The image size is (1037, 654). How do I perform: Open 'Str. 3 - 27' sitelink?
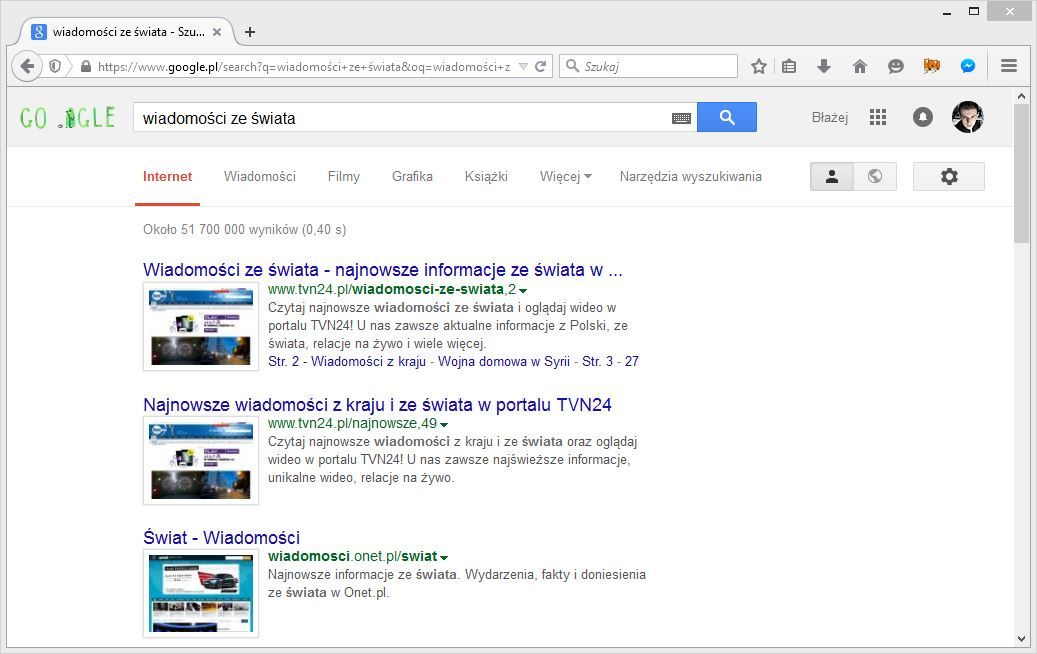tap(610, 362)
